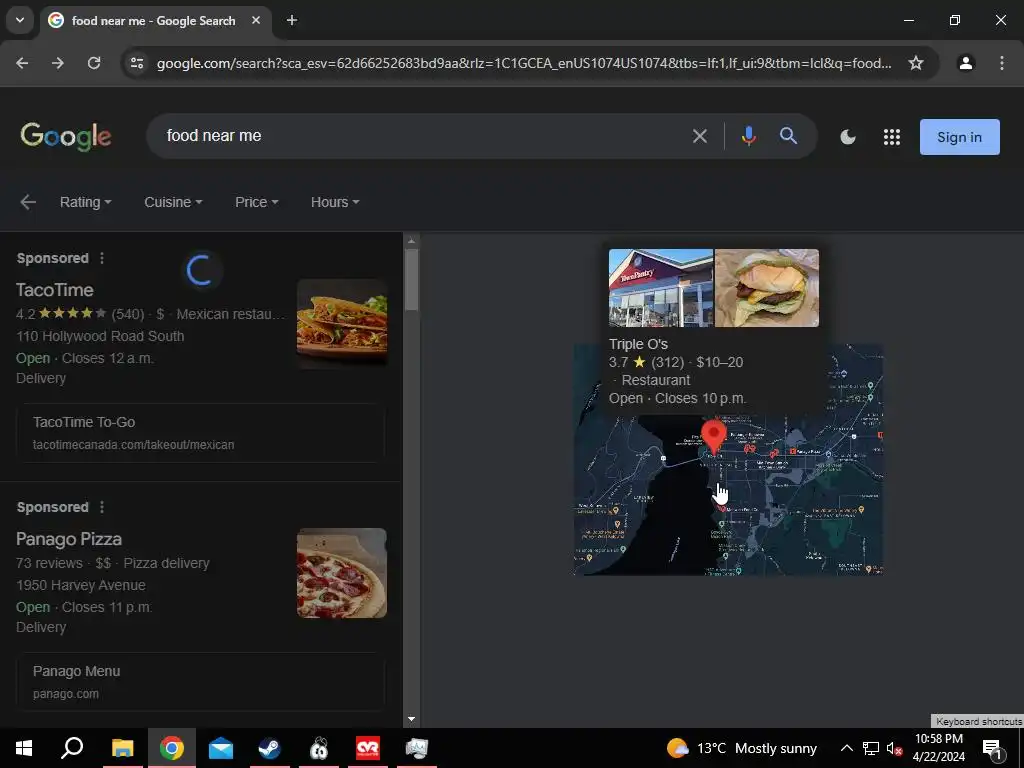Open the Chrome profile icon
This screenshot has width=1024, height=768.
pos(965,63)
